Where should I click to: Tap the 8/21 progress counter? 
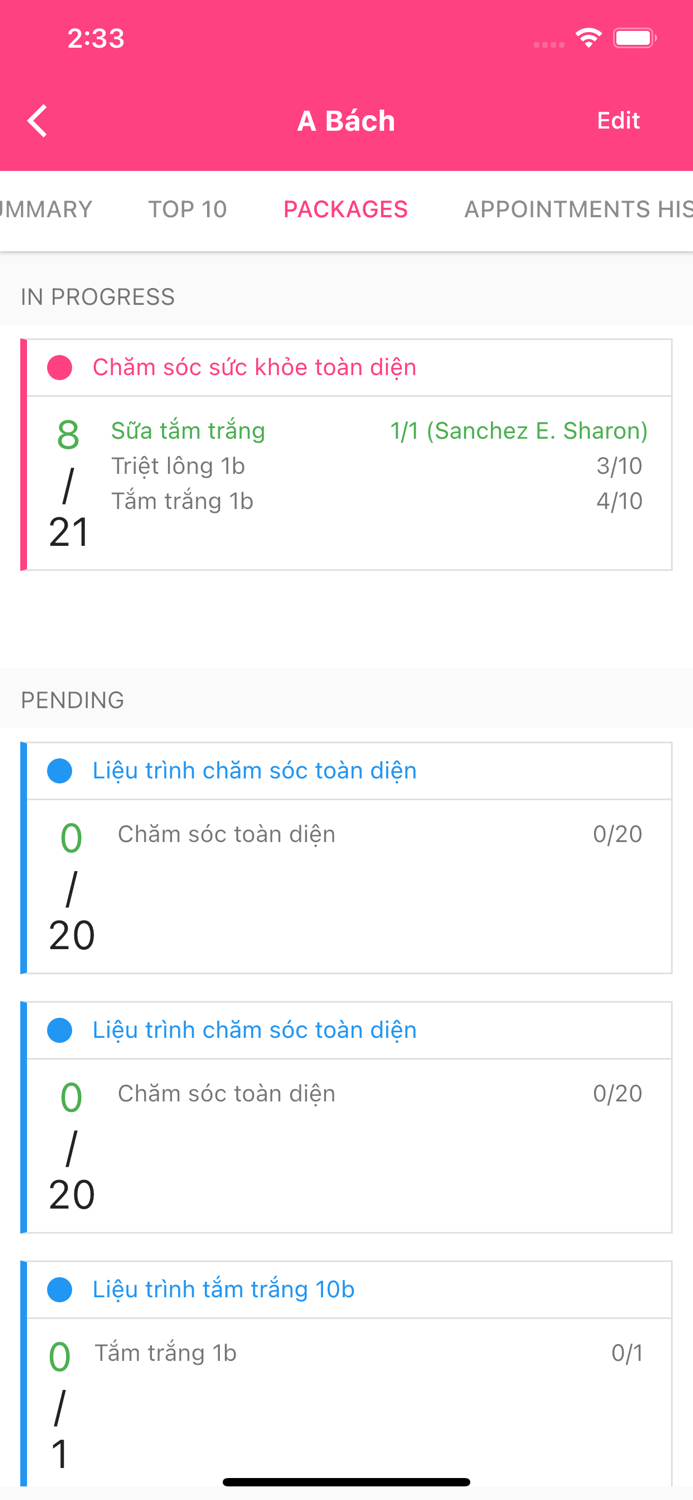[68, 484]
